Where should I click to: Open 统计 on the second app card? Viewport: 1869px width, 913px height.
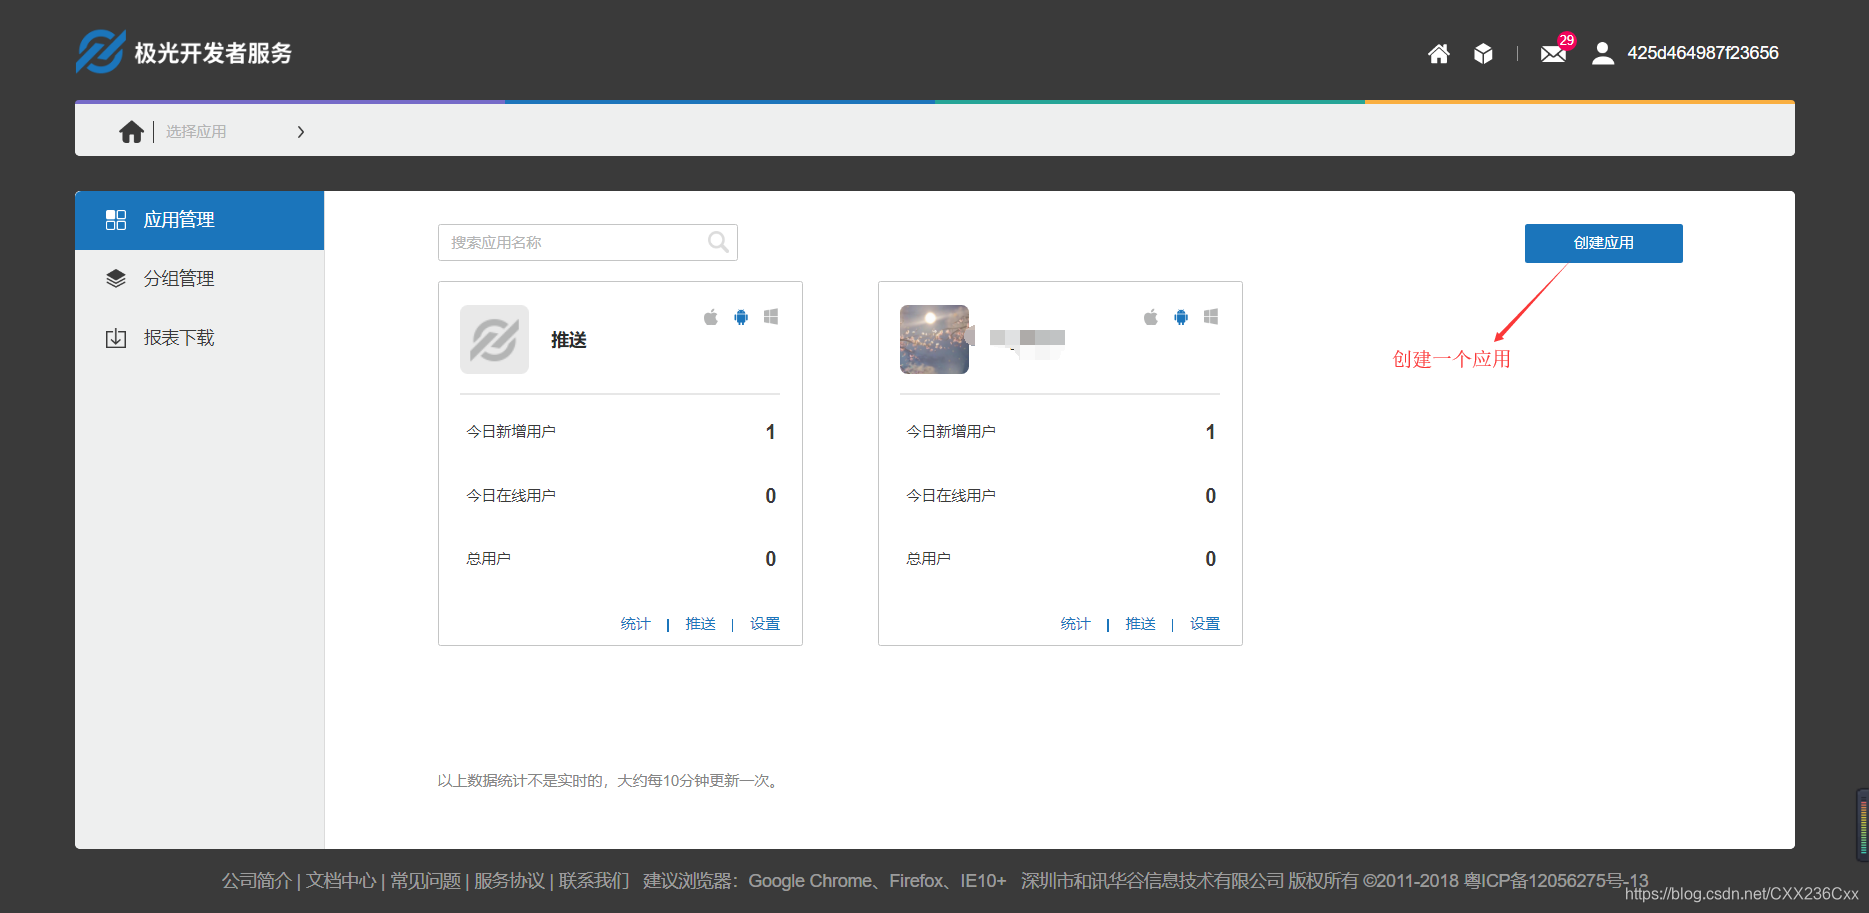1075,624
